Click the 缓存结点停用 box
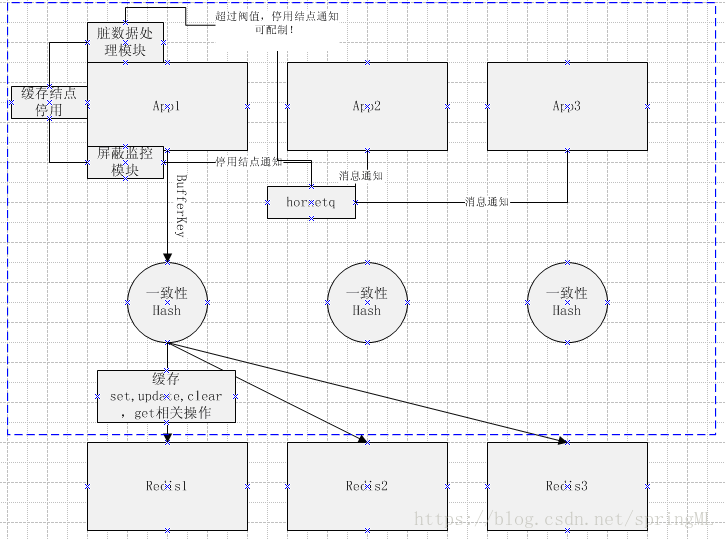This screenshot has width=725, height=539. pyautogui.click(x=49, y=102)
